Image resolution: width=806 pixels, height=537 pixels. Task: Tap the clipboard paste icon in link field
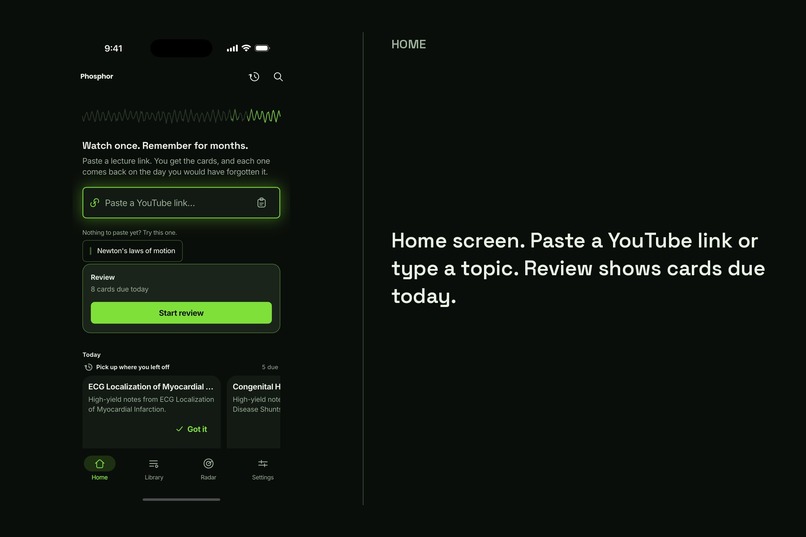(261, 202)
